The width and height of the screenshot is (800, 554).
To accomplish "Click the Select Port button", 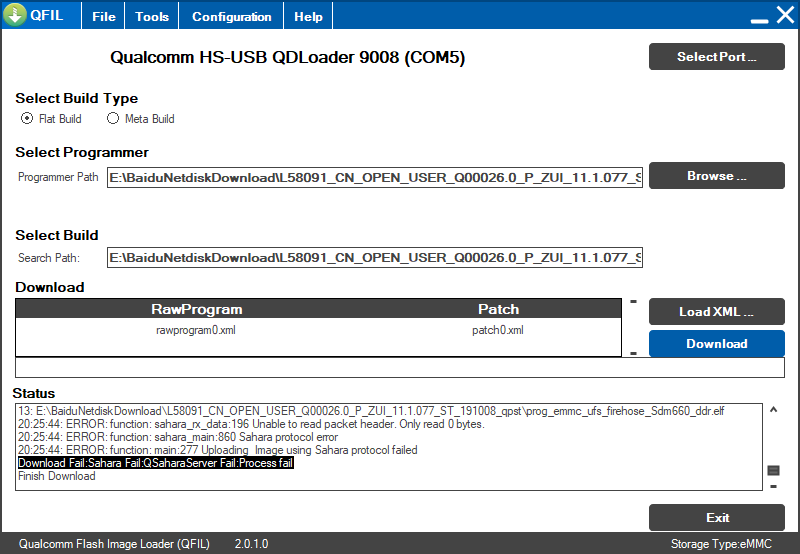I will tap(716, 57).
